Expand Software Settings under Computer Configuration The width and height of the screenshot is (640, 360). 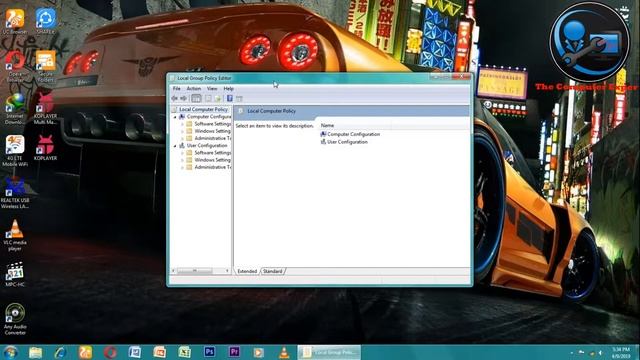coord(182,124)
